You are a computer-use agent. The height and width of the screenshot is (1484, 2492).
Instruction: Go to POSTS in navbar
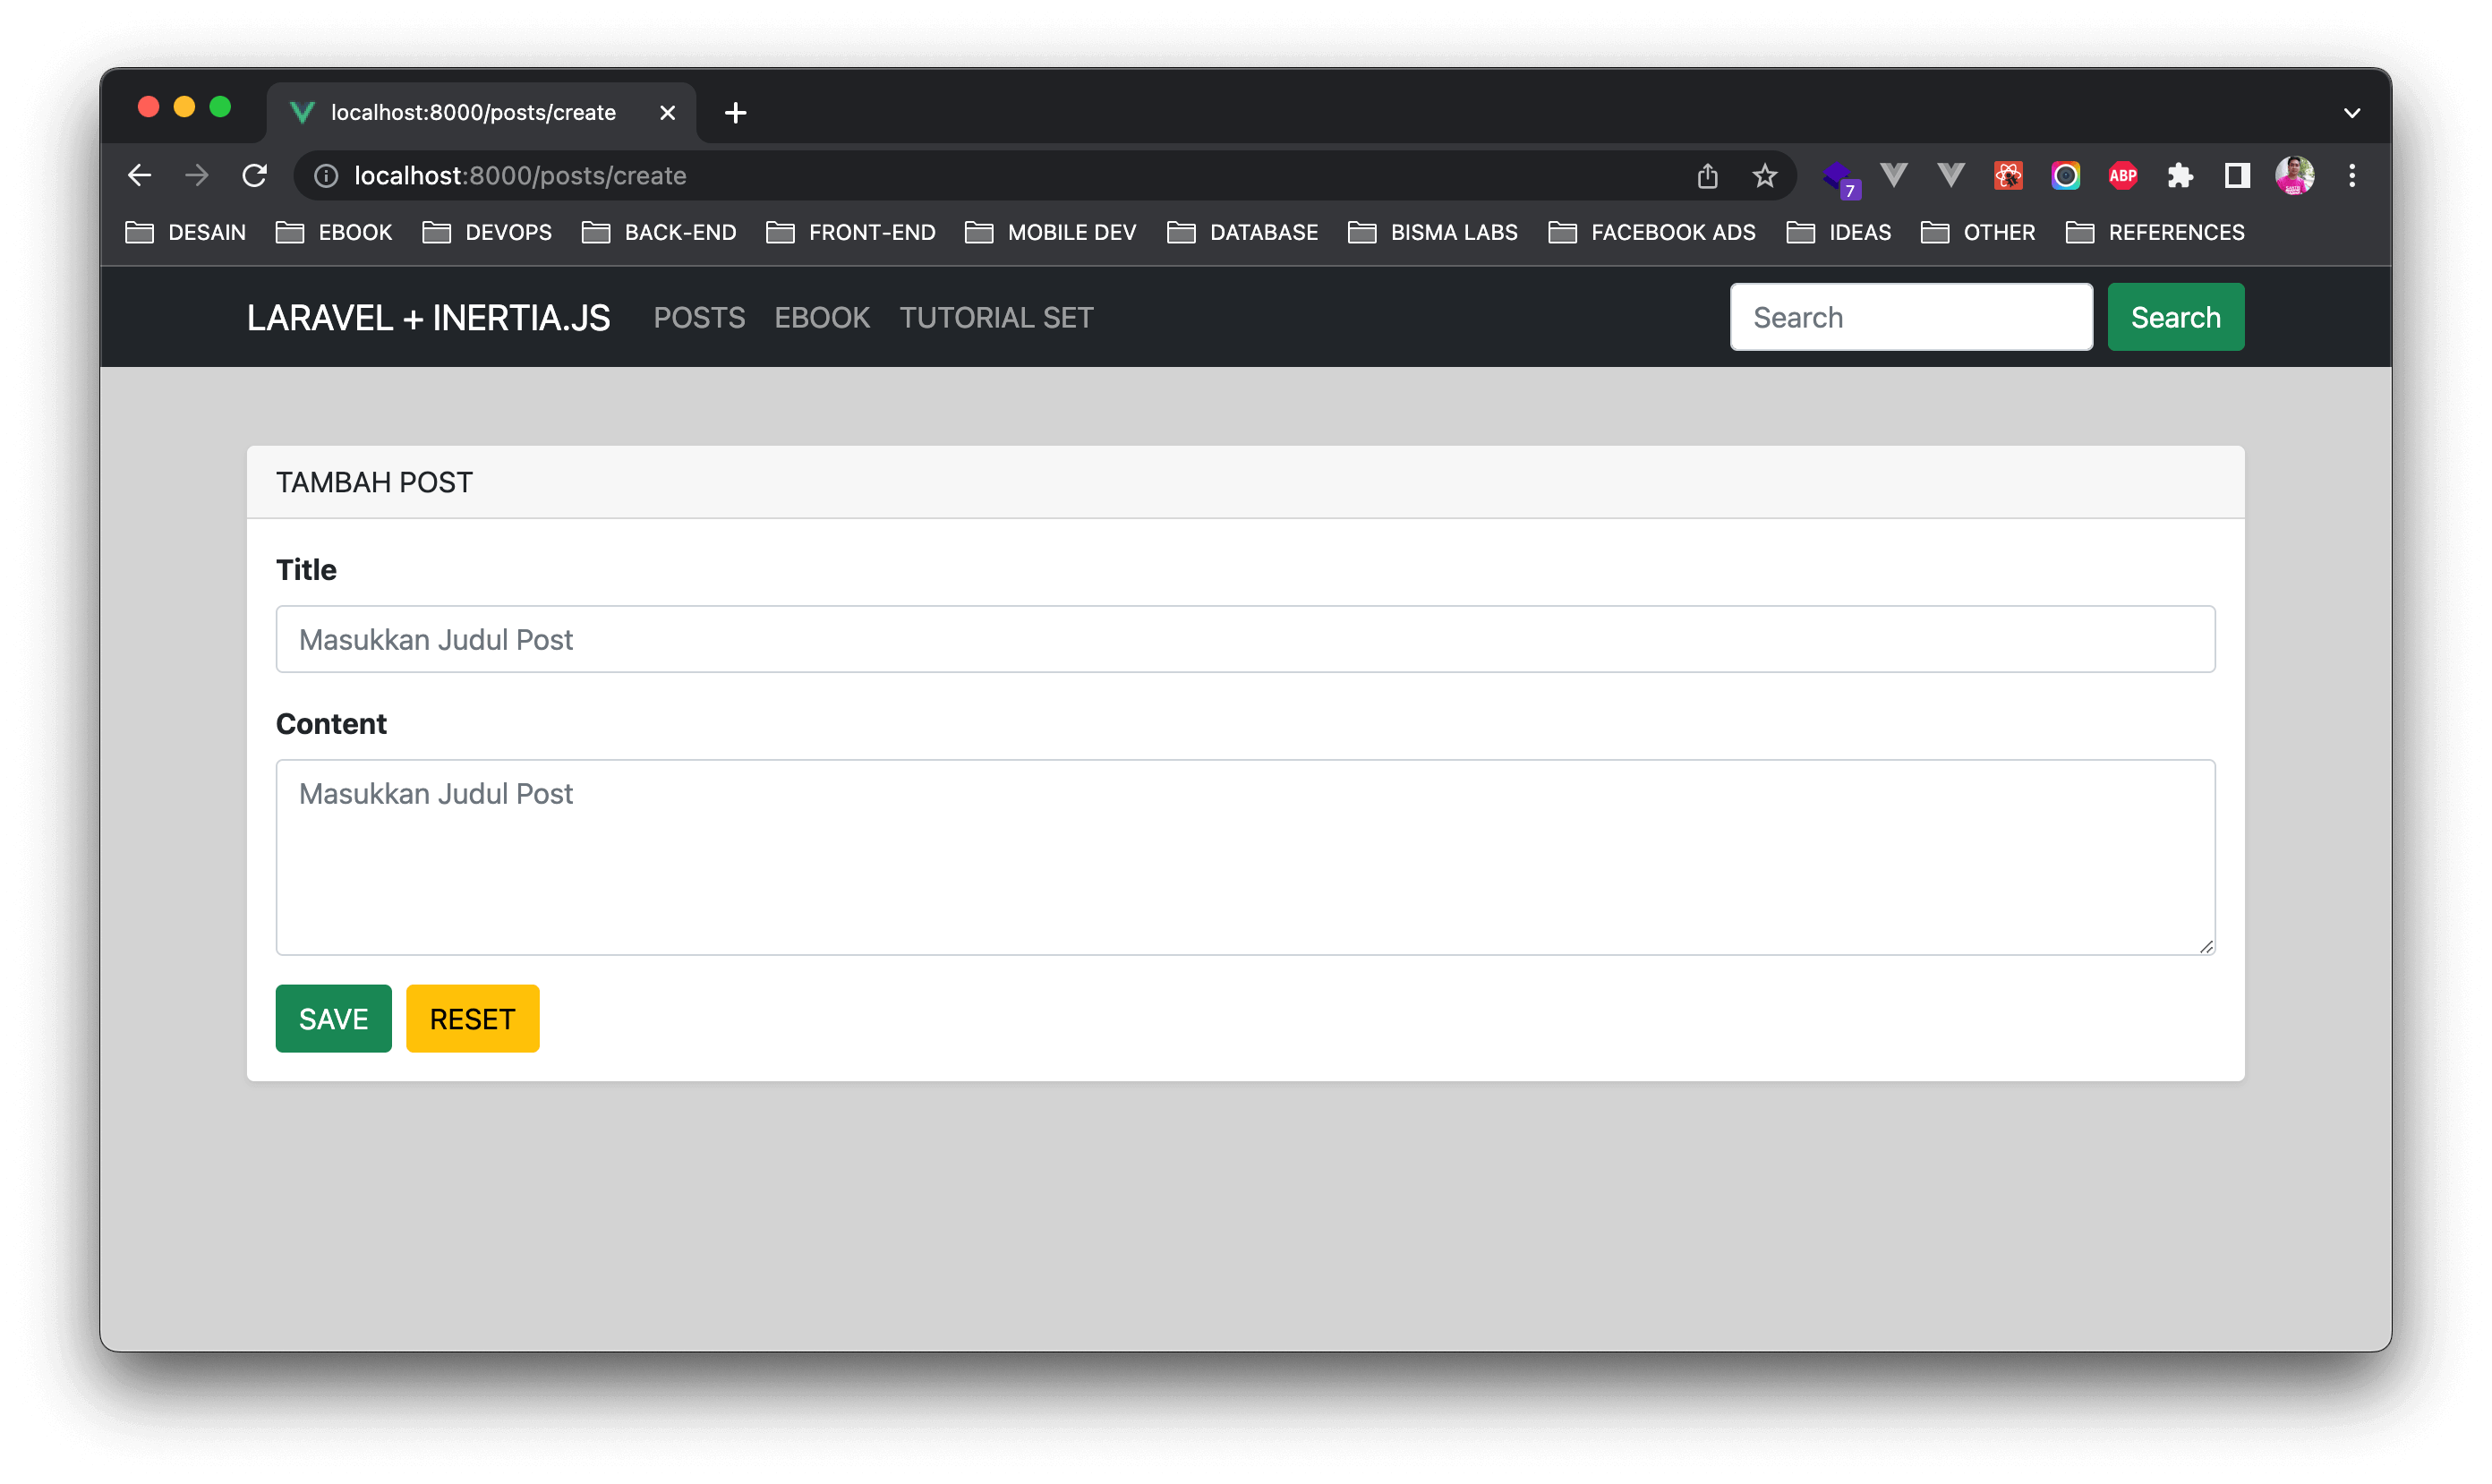point(699,318)
